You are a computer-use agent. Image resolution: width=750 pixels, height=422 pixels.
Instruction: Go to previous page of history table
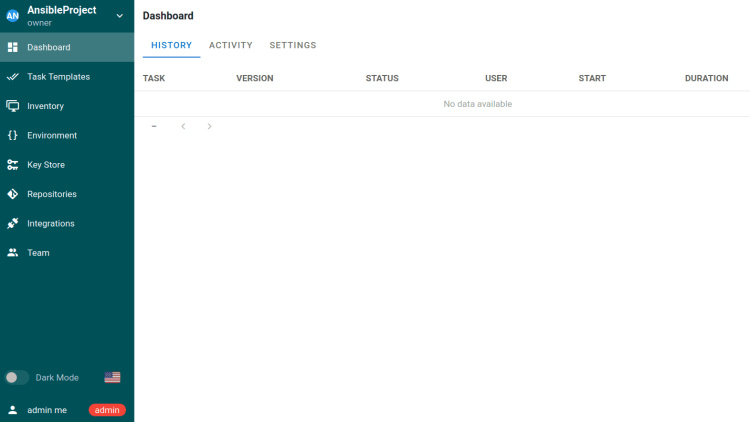(183, 127)
